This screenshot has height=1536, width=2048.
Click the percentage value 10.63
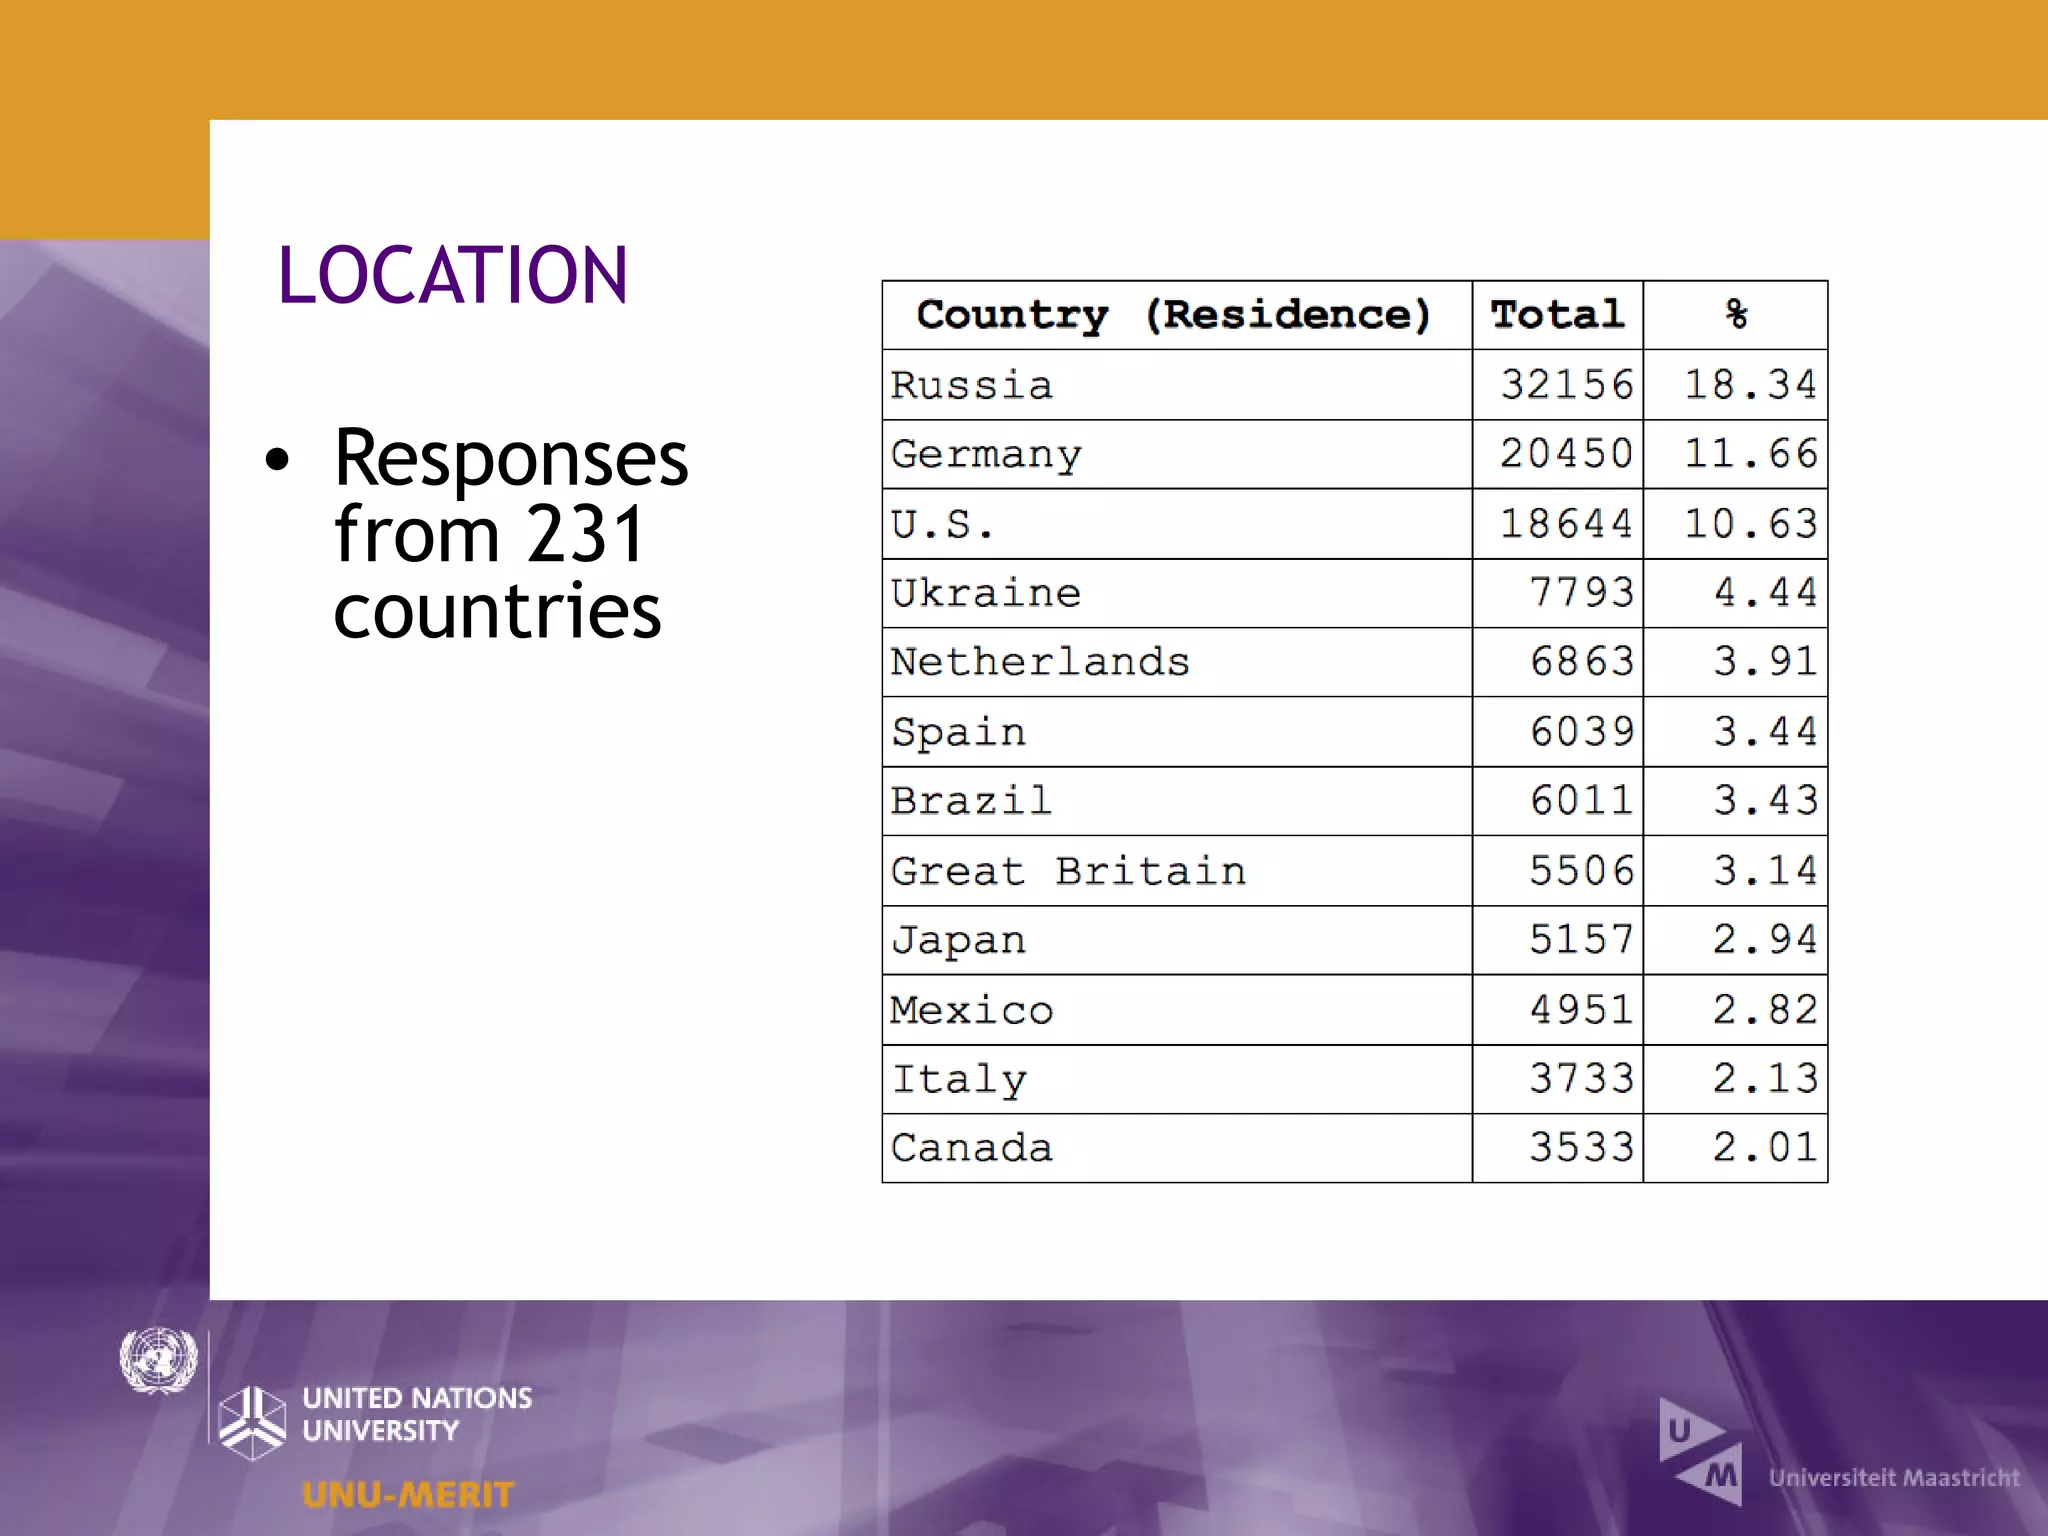tap(1750, 524)
